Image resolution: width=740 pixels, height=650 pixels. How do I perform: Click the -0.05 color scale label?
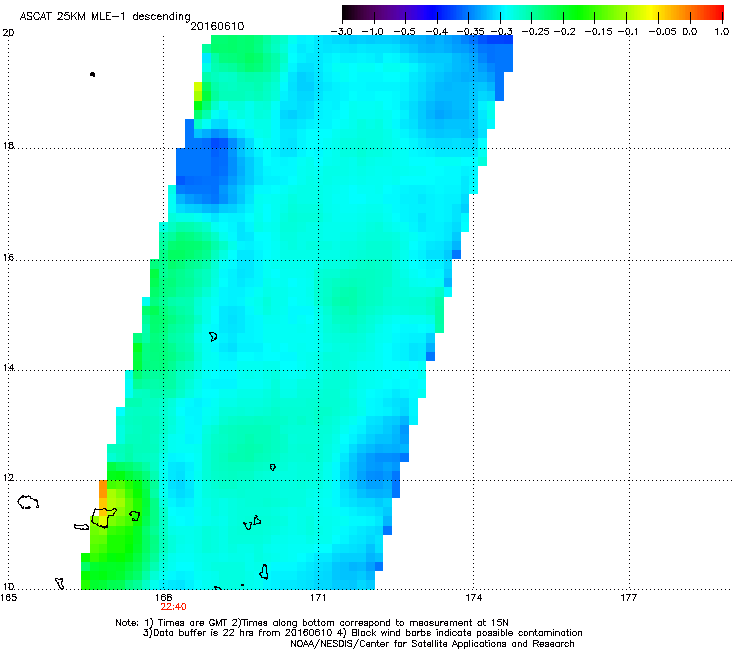pos(663,32)
